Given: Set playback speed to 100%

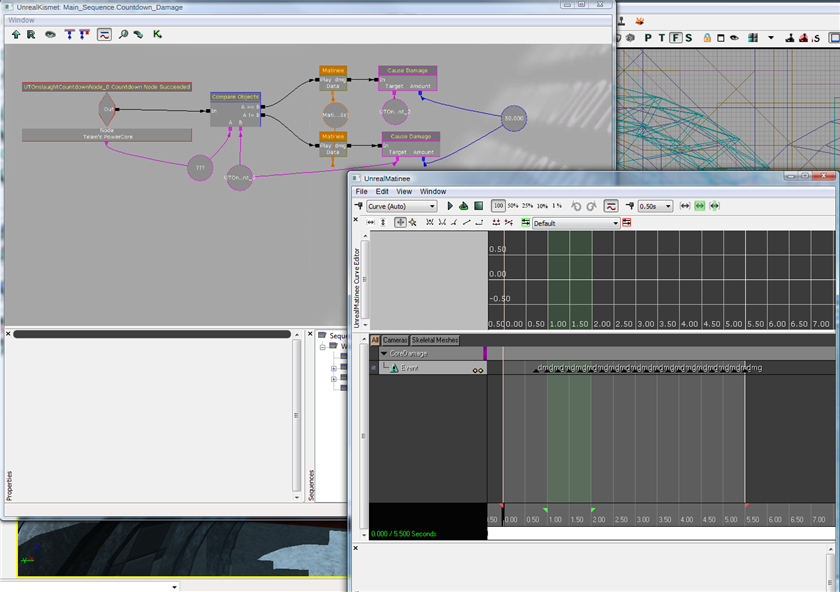Looking at the screenshot, I should click(498, 206).
